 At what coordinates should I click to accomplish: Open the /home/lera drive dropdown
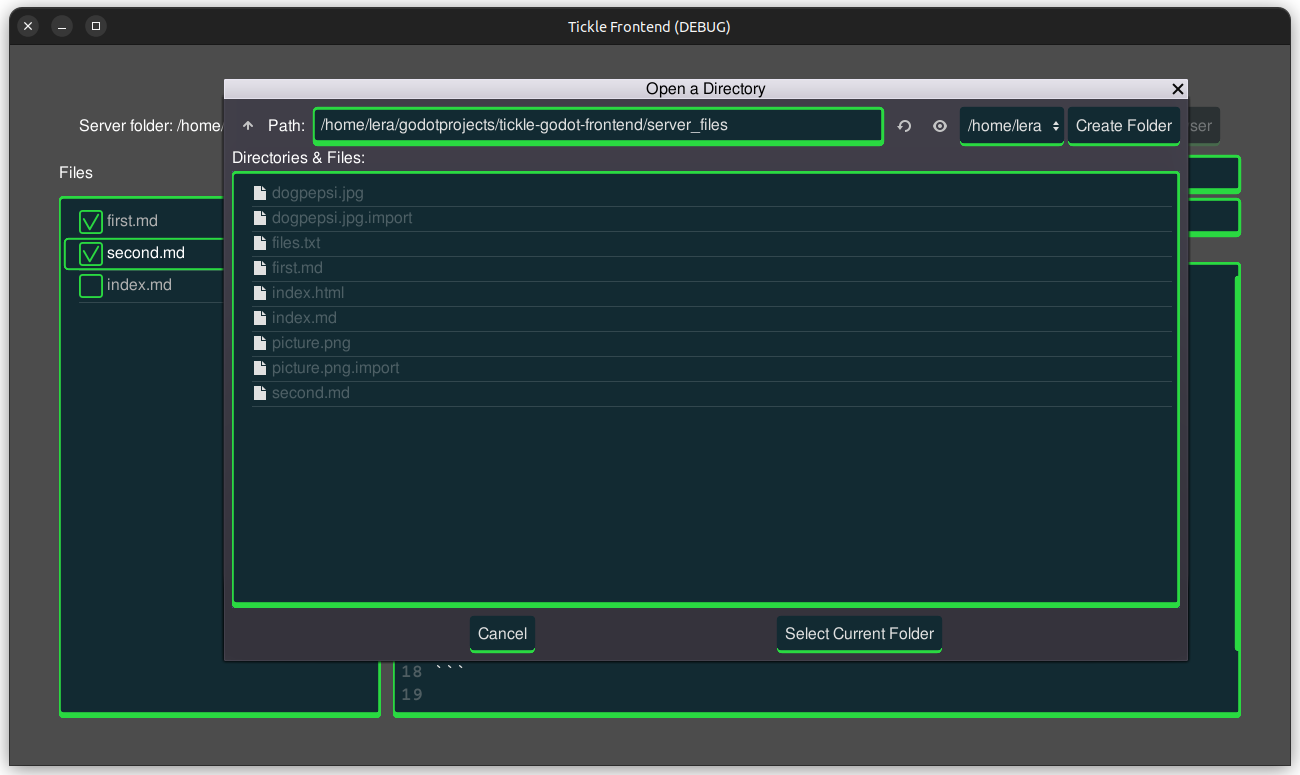click(x=1011, y=126)
